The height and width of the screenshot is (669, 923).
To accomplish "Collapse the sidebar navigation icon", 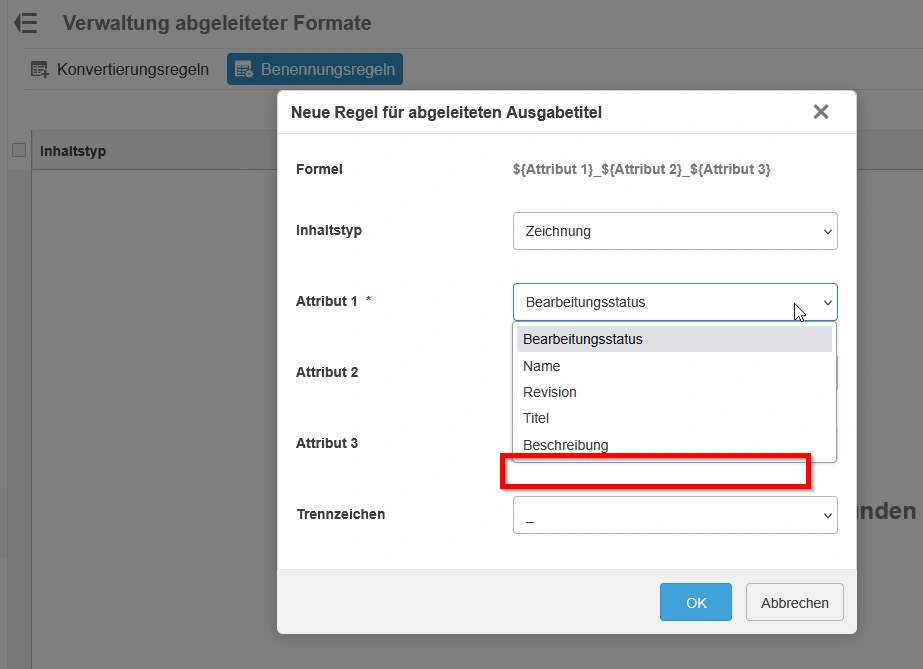I will [26, 23].
